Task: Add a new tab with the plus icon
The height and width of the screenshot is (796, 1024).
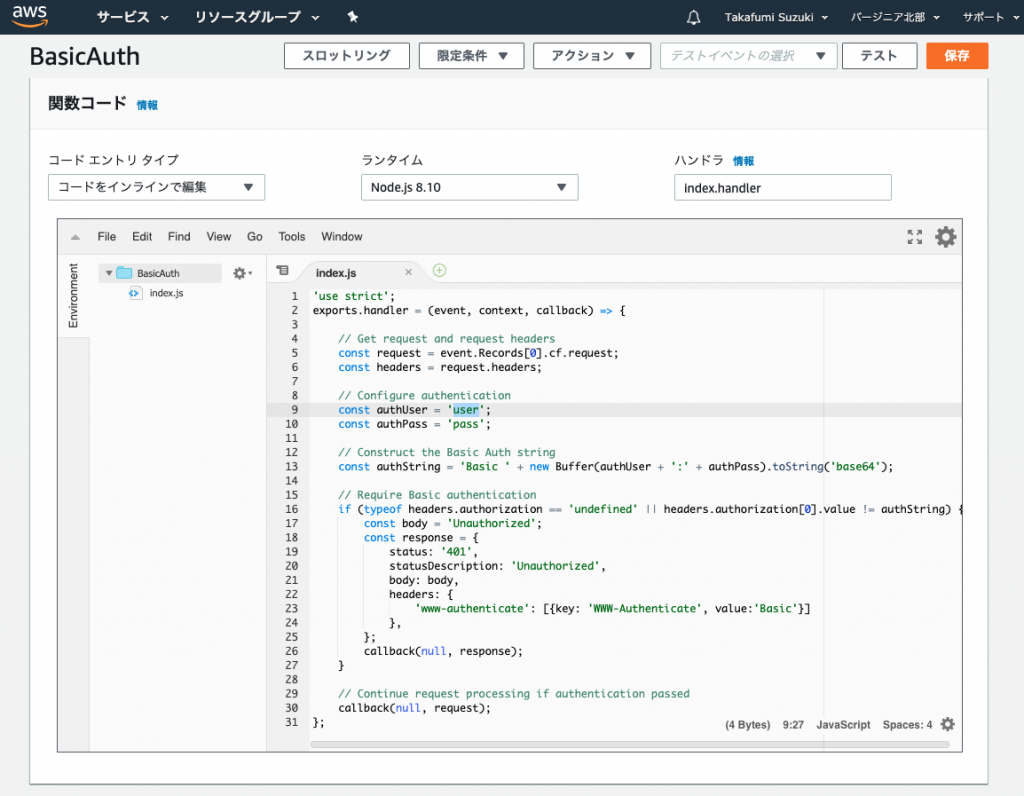Action: (439, 271)
